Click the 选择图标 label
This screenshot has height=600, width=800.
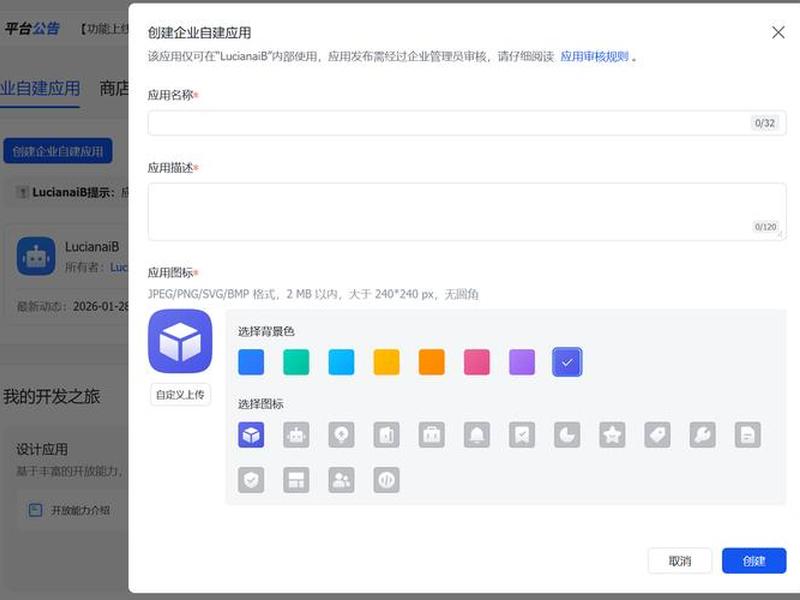click(x=260, y=404)
